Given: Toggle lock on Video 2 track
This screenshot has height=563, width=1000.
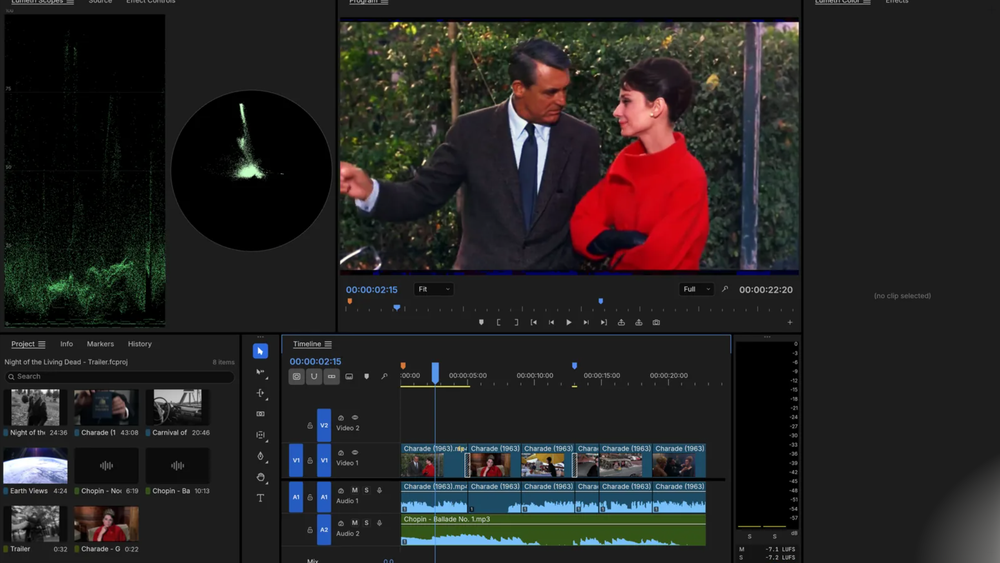Looking at the screenshot, I should tap(310, 425).
